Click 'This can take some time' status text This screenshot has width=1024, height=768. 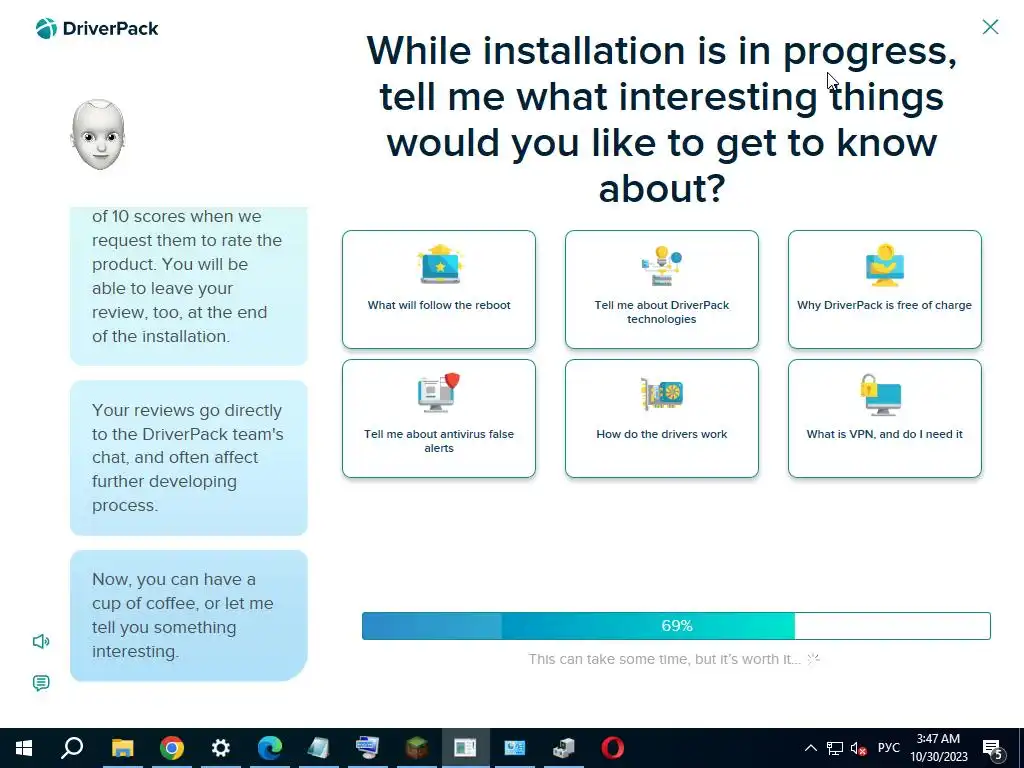pos(664,659)
